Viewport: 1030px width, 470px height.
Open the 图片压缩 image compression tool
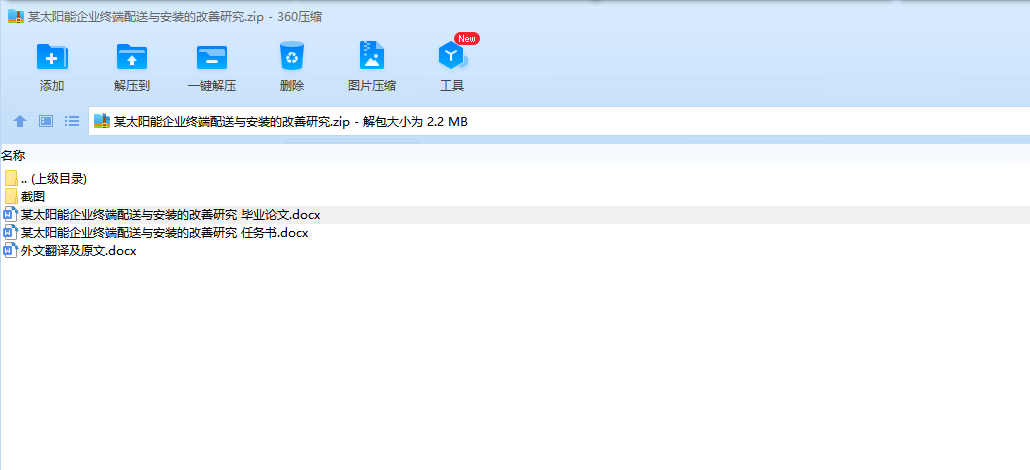372,55
